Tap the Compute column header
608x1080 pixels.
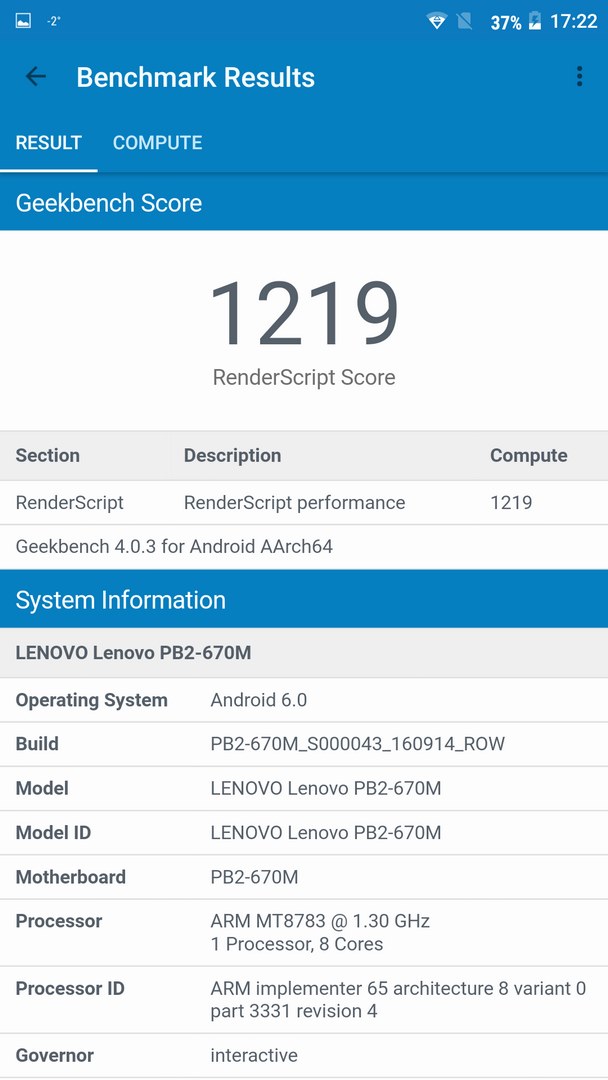tap(529, 455)
